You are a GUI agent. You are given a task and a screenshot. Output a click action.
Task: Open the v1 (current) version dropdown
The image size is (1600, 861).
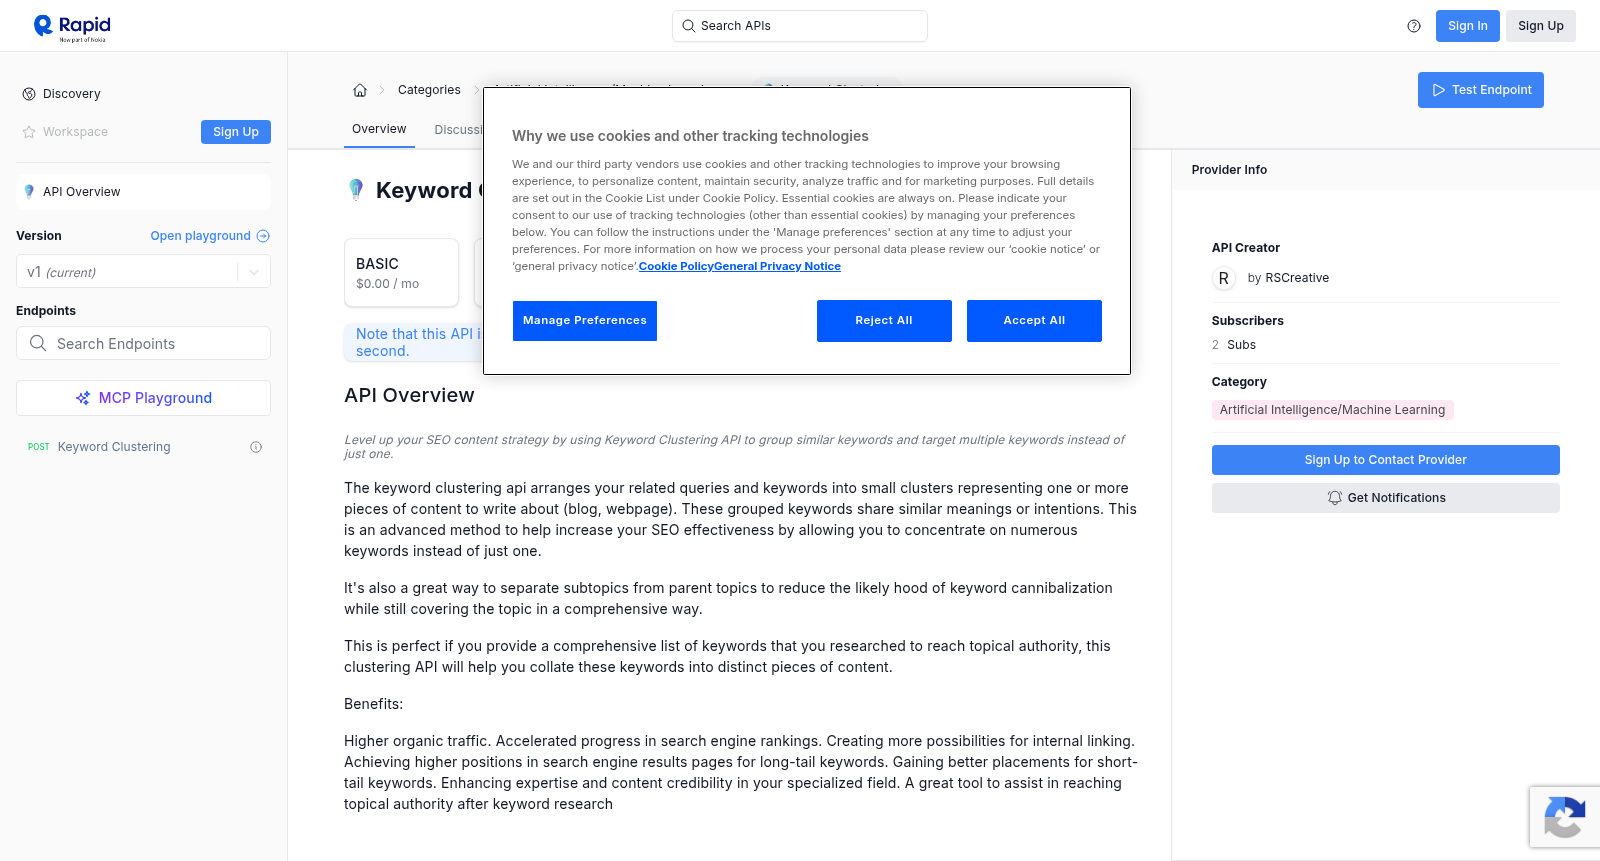[x=143, y=272]
